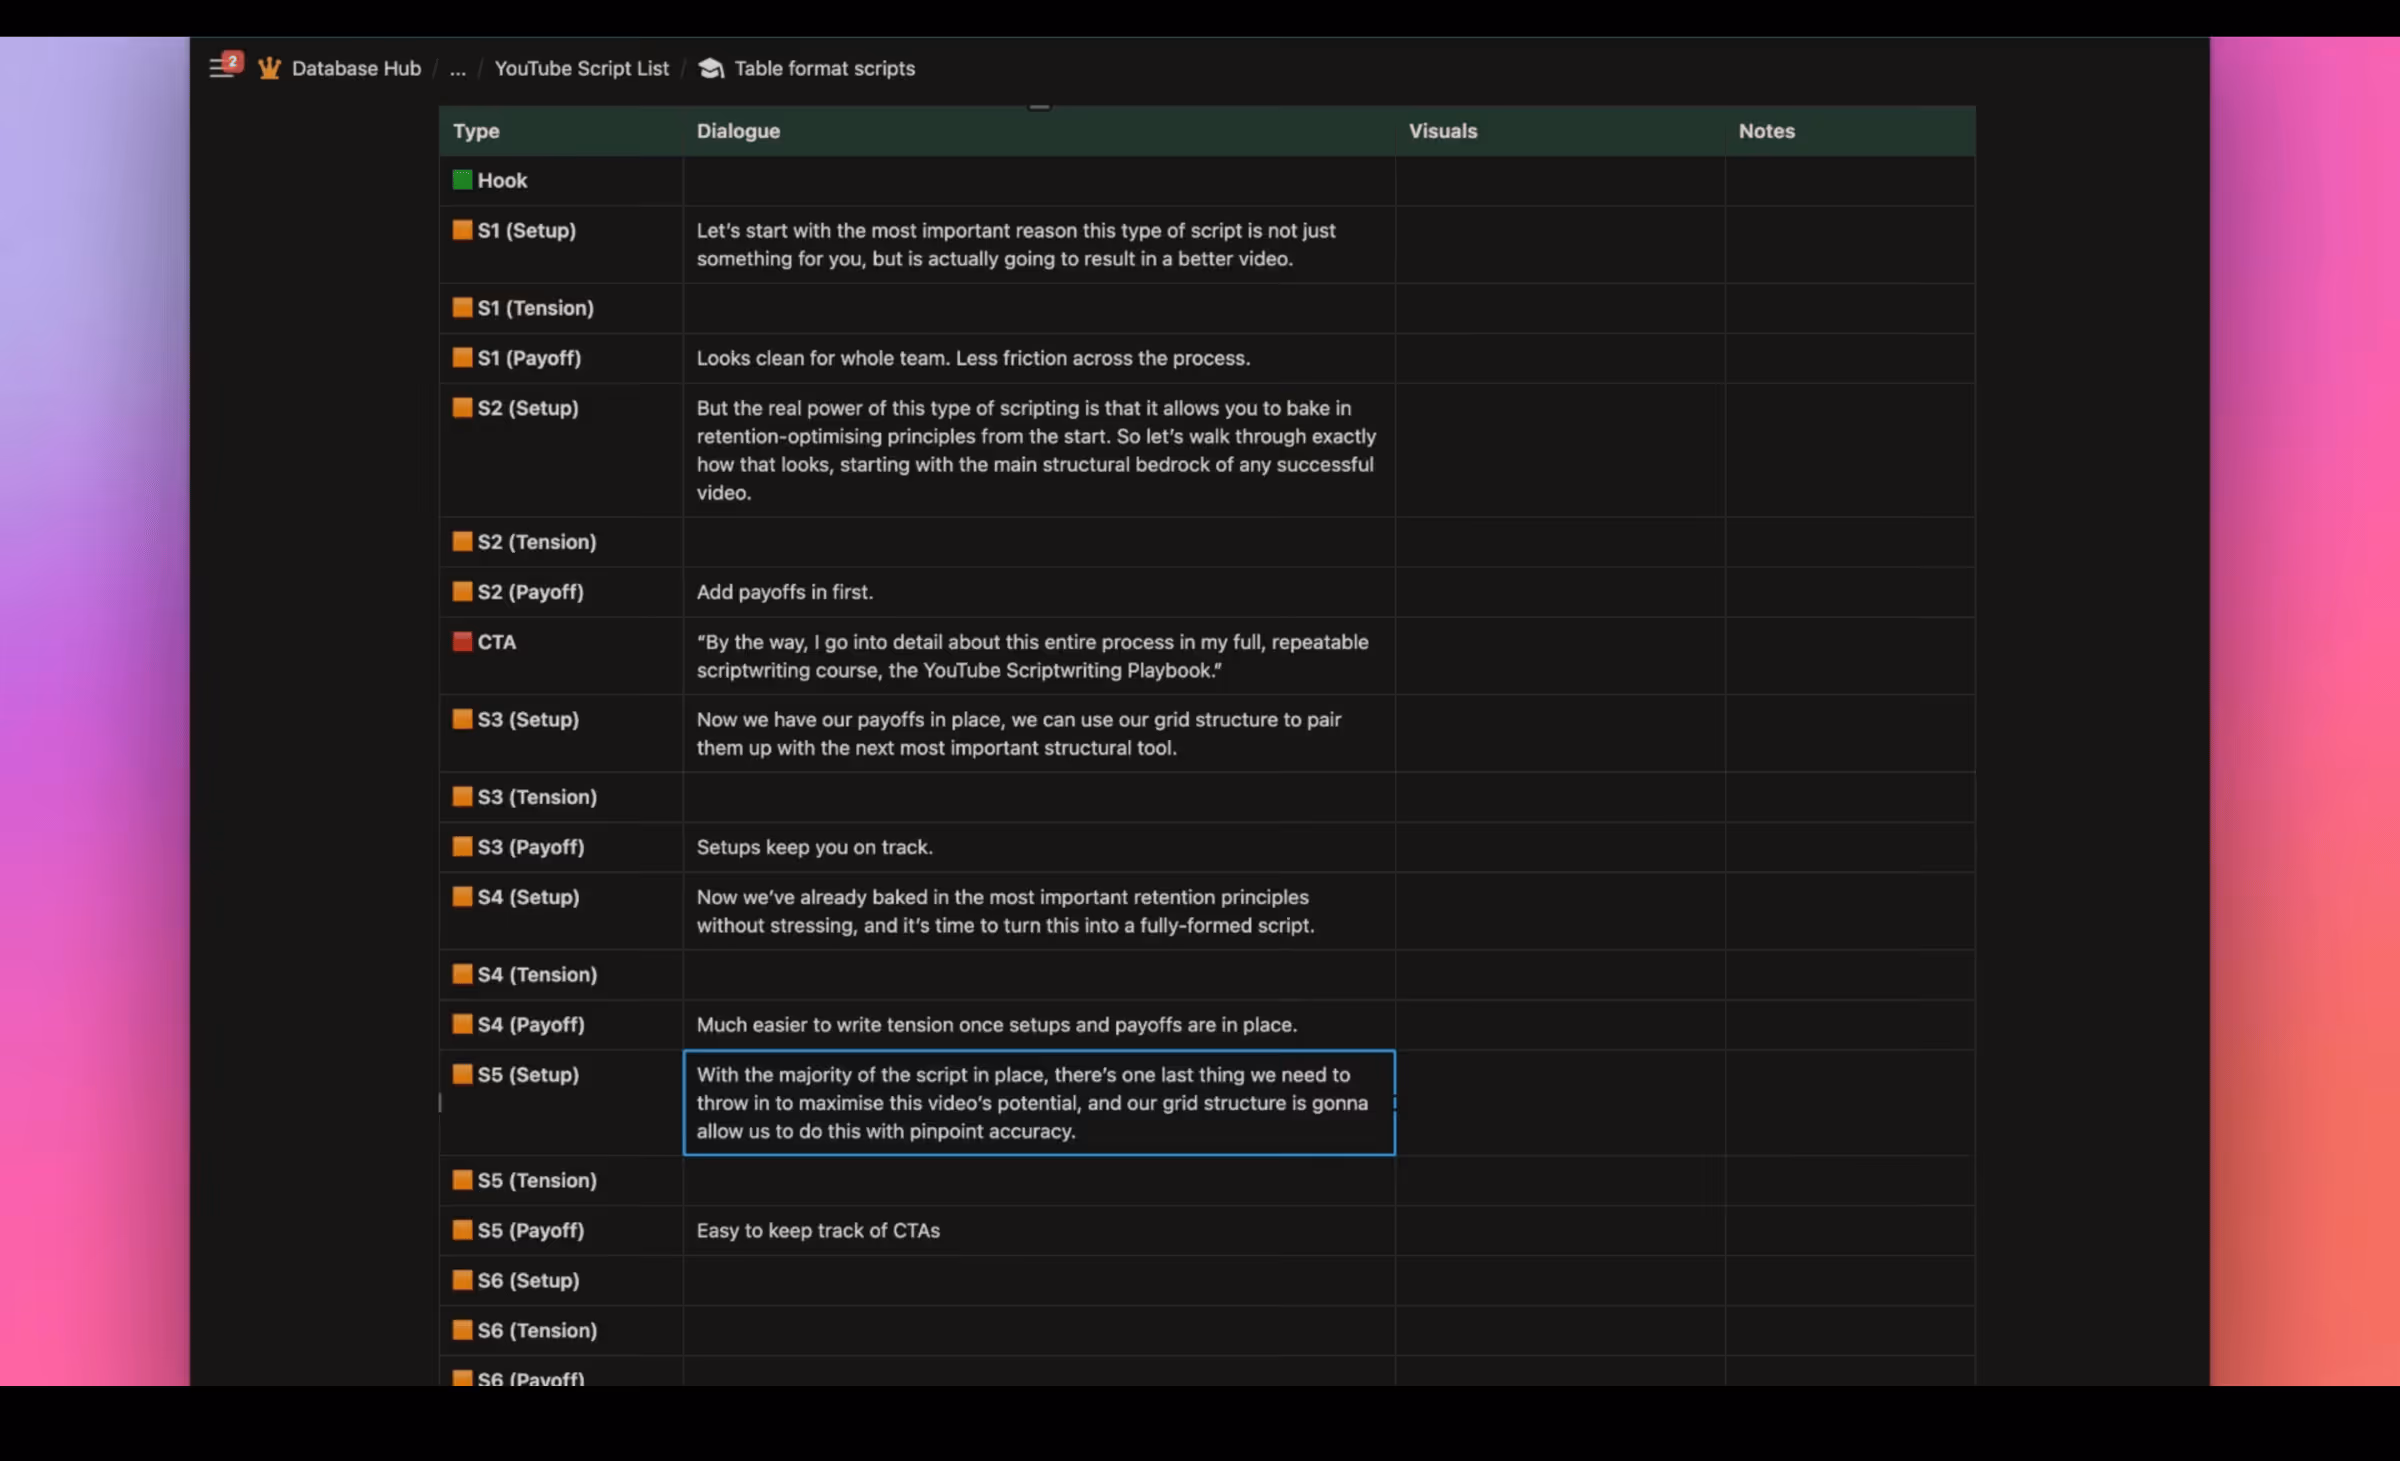Click the Type column header
Image resolution: width=2400 pixels, height=1461 pixels.
pyautogui.click(x=476, y=131)
